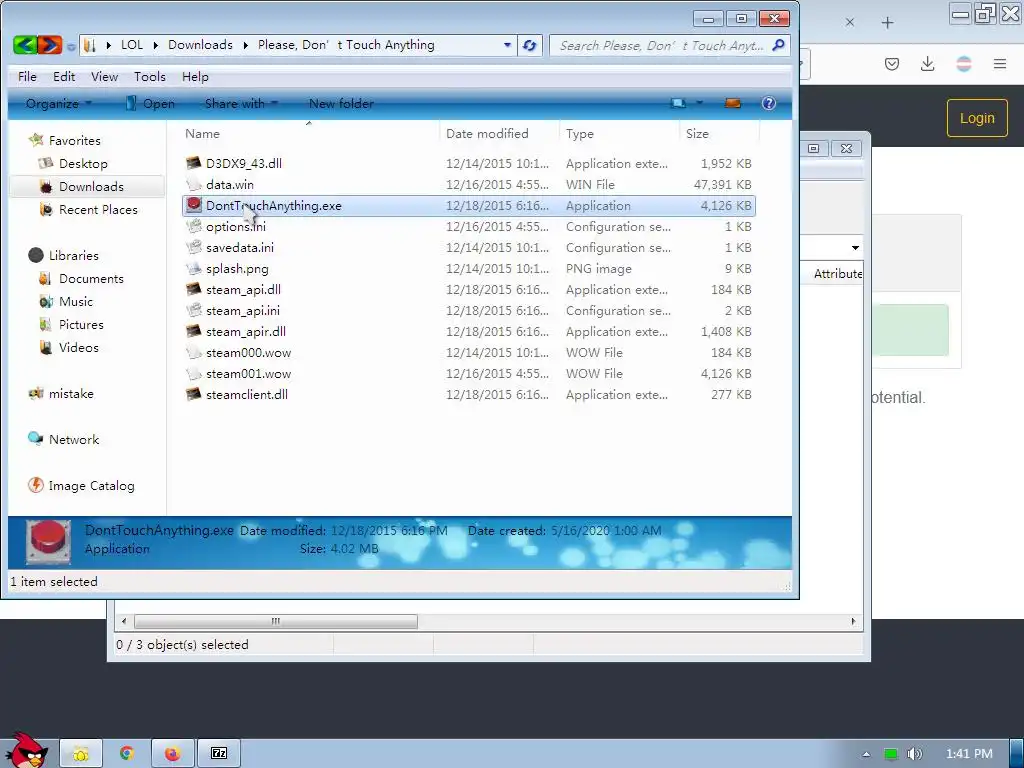
Task: Open the view options dropdown arrow
Action: point(699,103)
